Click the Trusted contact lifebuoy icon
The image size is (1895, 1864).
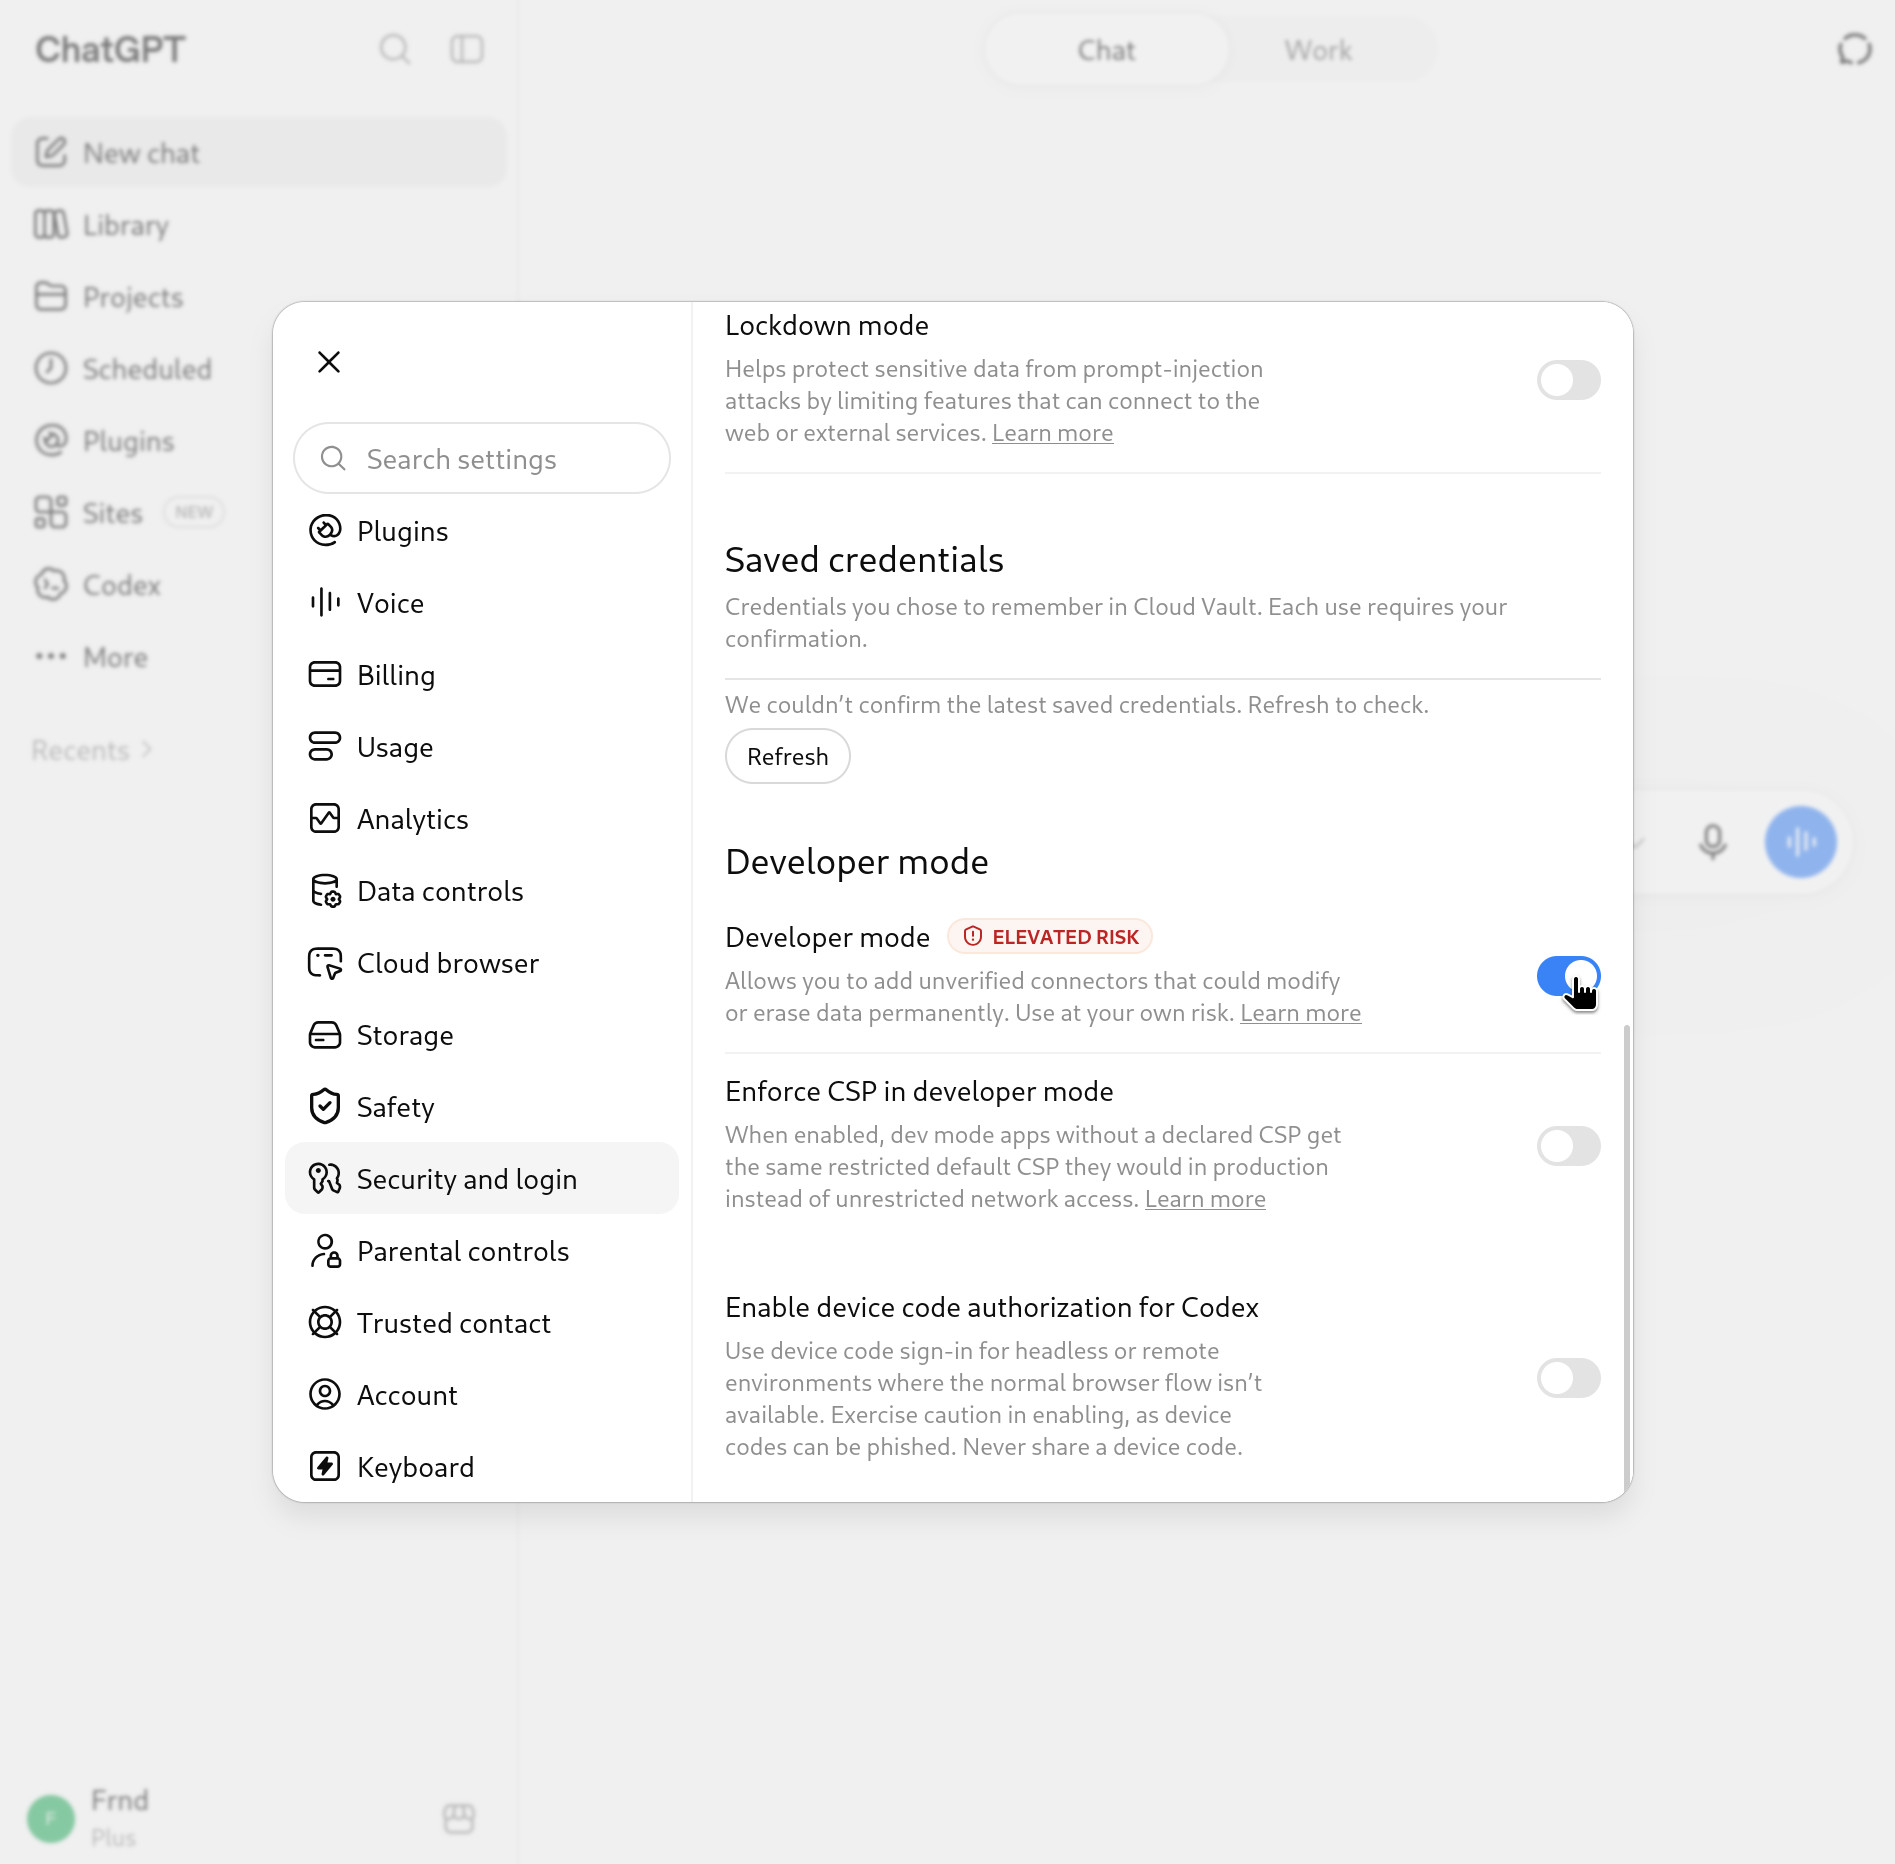[x=325, y=1322]
